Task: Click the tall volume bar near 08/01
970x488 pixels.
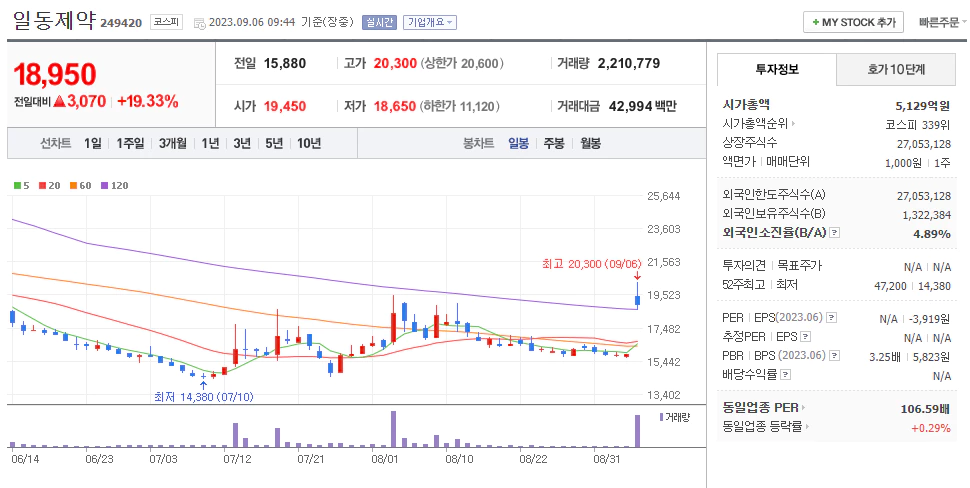Action: [x=393, y=429]
